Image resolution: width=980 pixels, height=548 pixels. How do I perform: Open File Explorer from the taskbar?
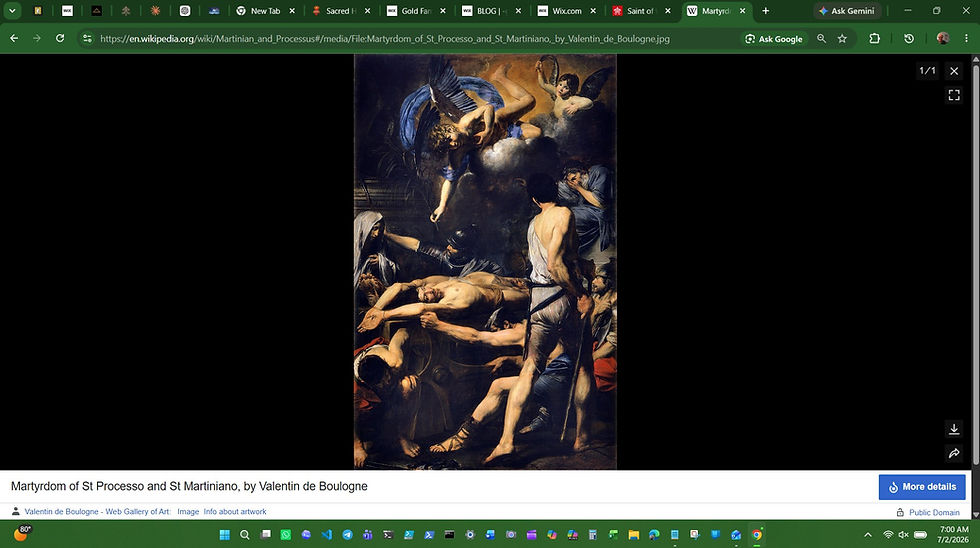pos(634,534)
